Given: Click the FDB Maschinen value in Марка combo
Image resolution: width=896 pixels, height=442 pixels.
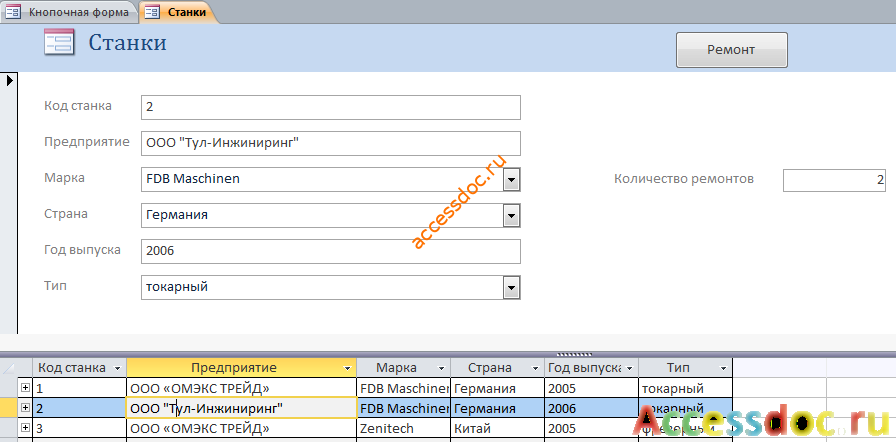Looking at the screenshot, I should 193,179.
